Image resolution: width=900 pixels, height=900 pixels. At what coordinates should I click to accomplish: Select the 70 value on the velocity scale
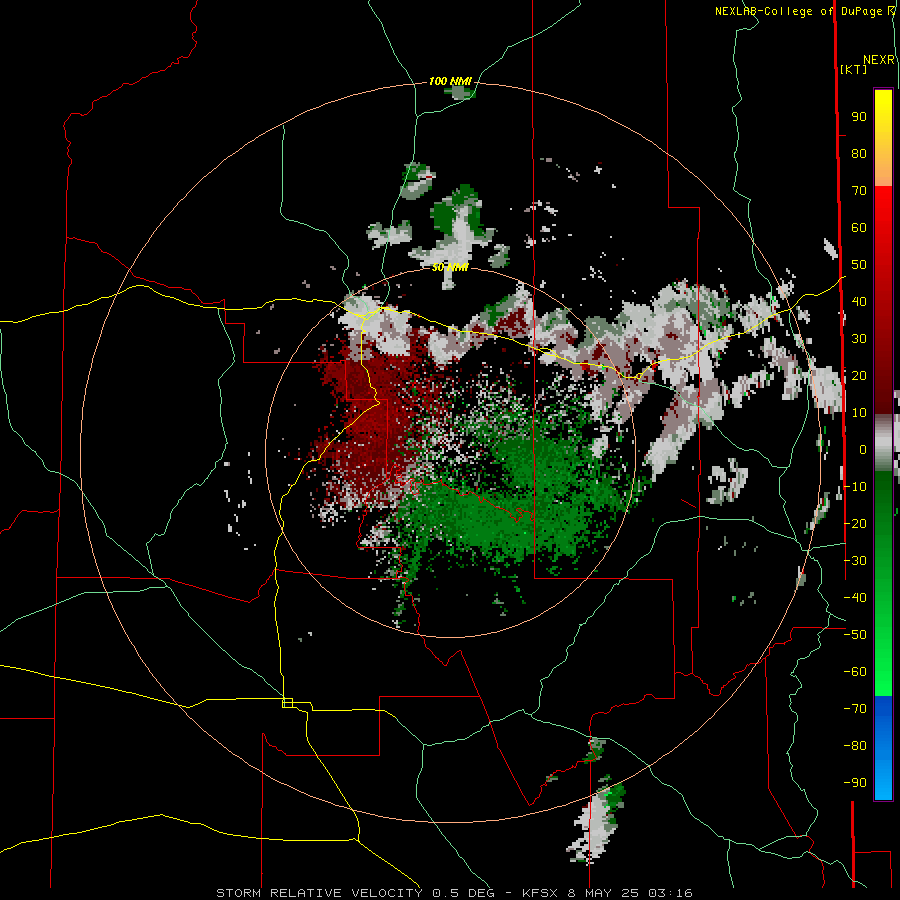point(859,191)
